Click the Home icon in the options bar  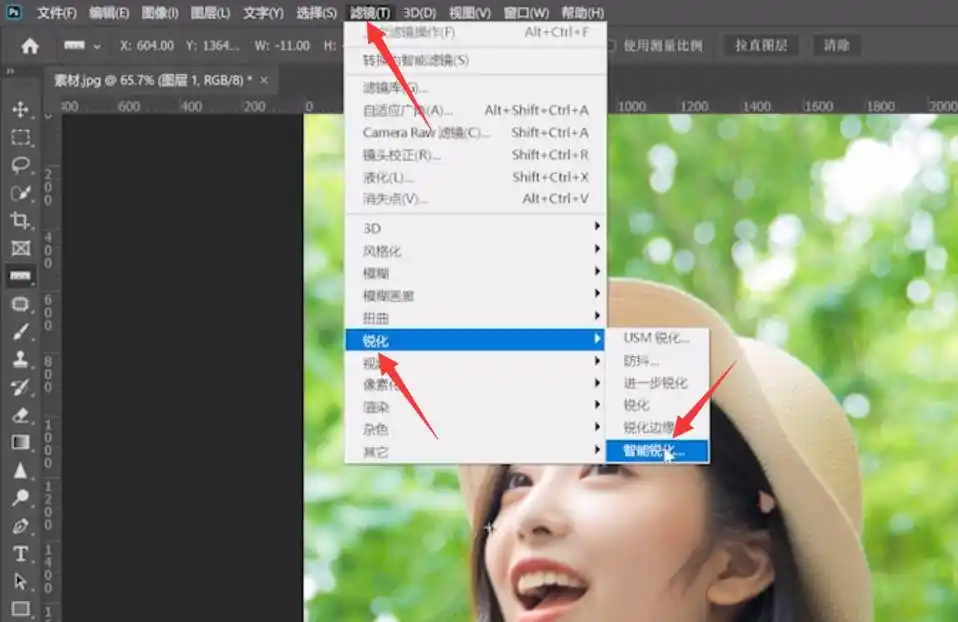pos(29,45)
